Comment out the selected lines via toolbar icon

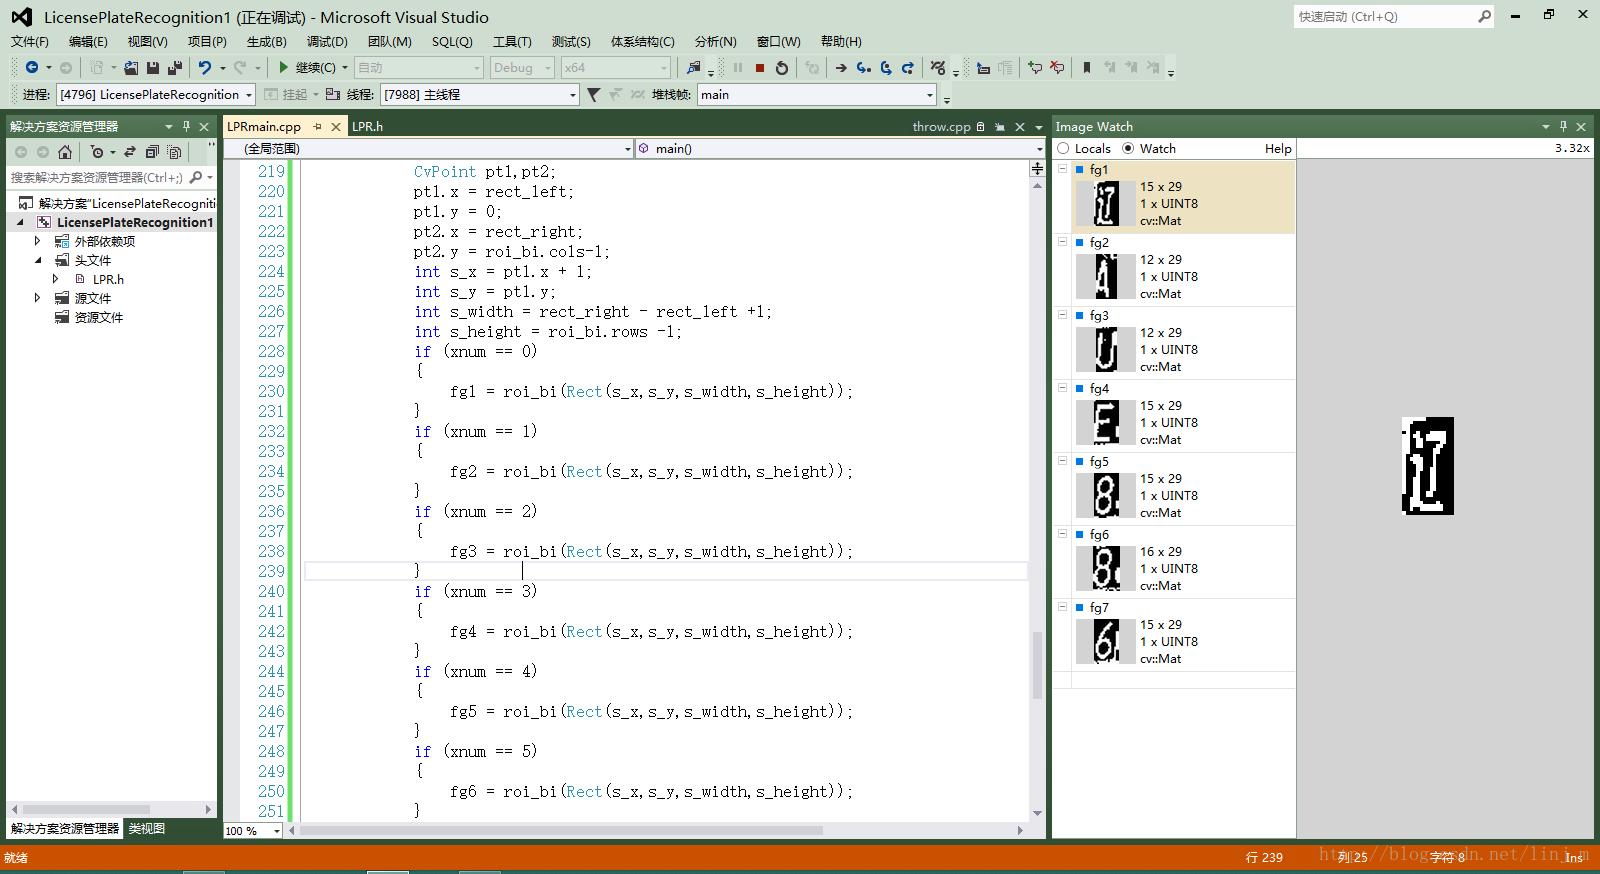point(1035,68)
